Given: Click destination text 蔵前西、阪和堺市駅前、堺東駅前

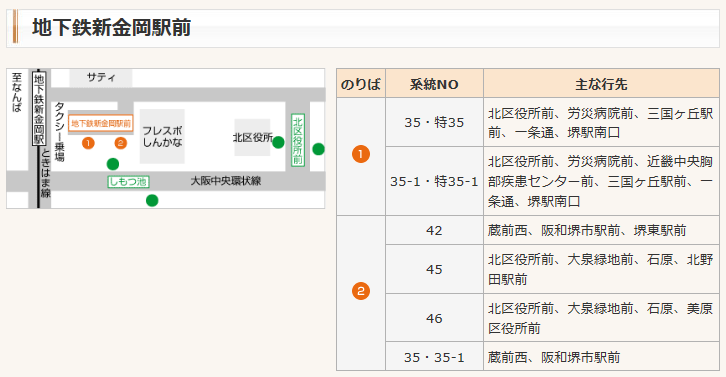Looking at the screenshot, I should point(587,230).
